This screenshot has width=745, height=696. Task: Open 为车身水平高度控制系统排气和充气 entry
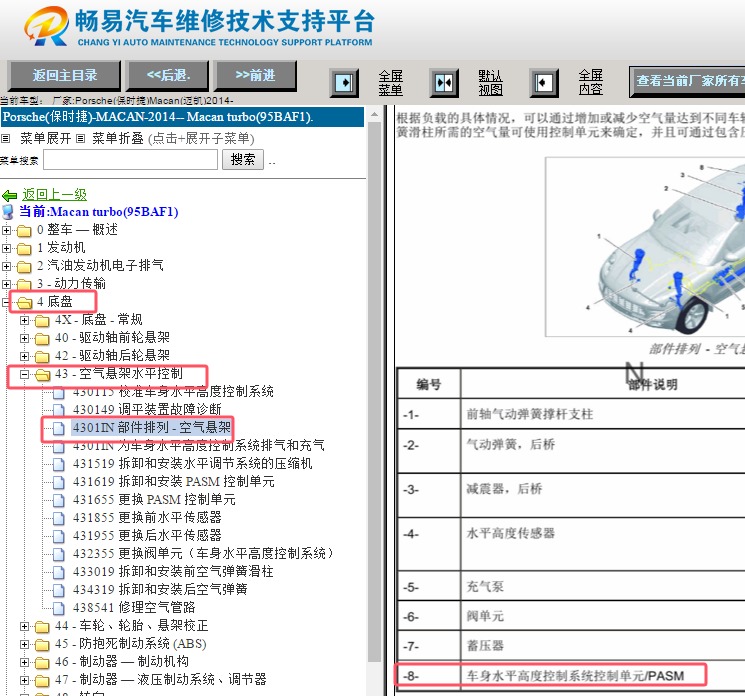(199, 446)
